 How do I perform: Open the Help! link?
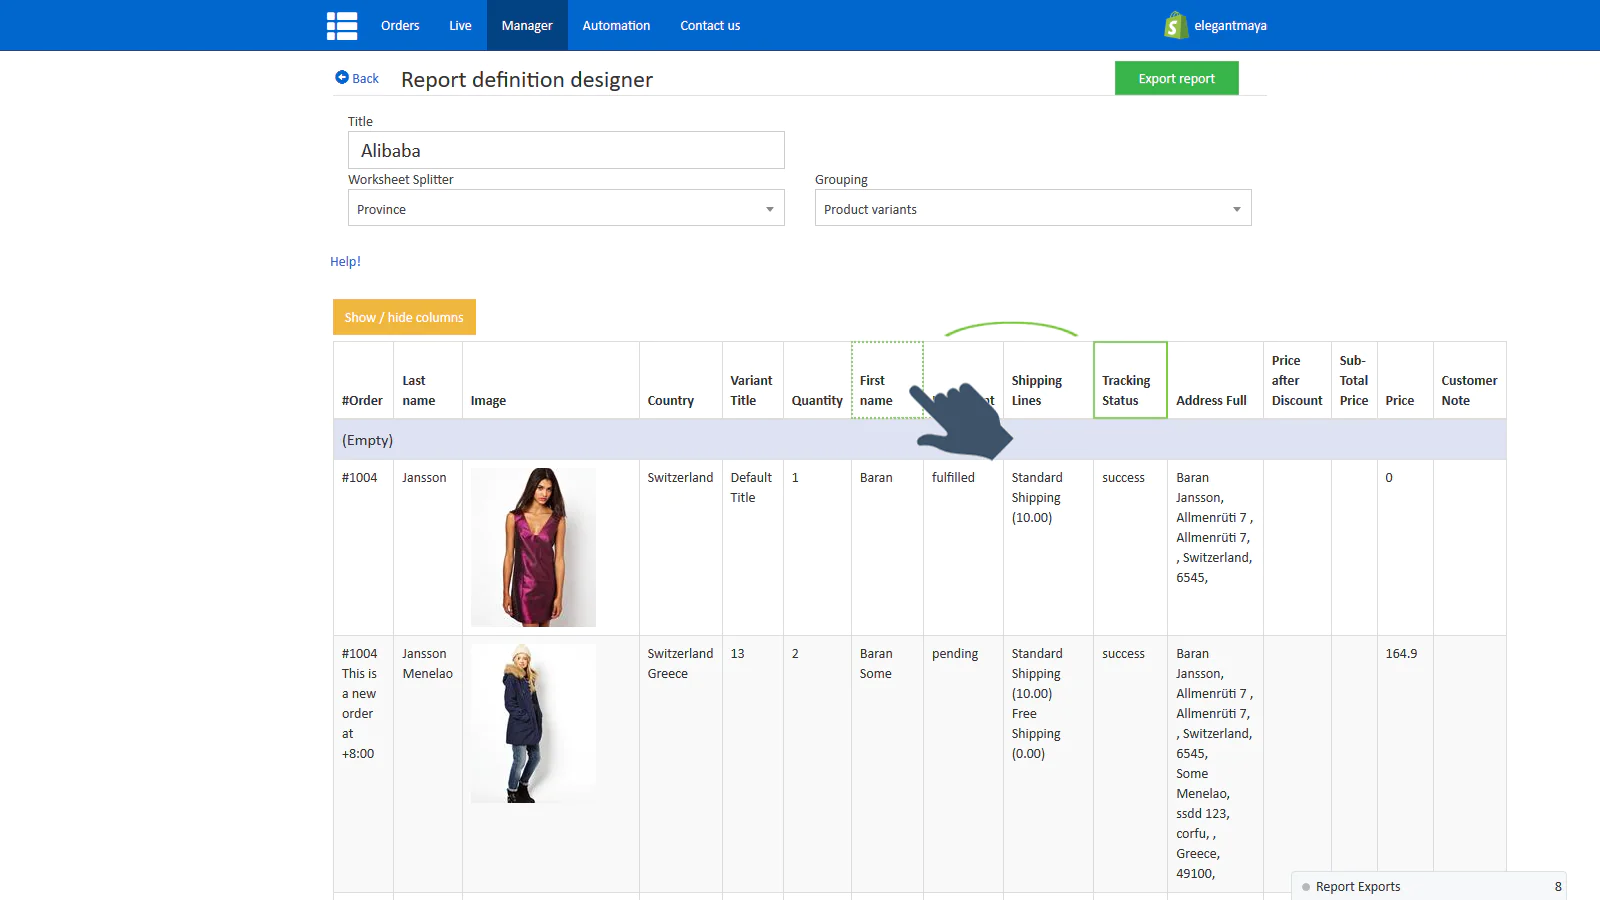pyautogui.click(x=345, y=262)
